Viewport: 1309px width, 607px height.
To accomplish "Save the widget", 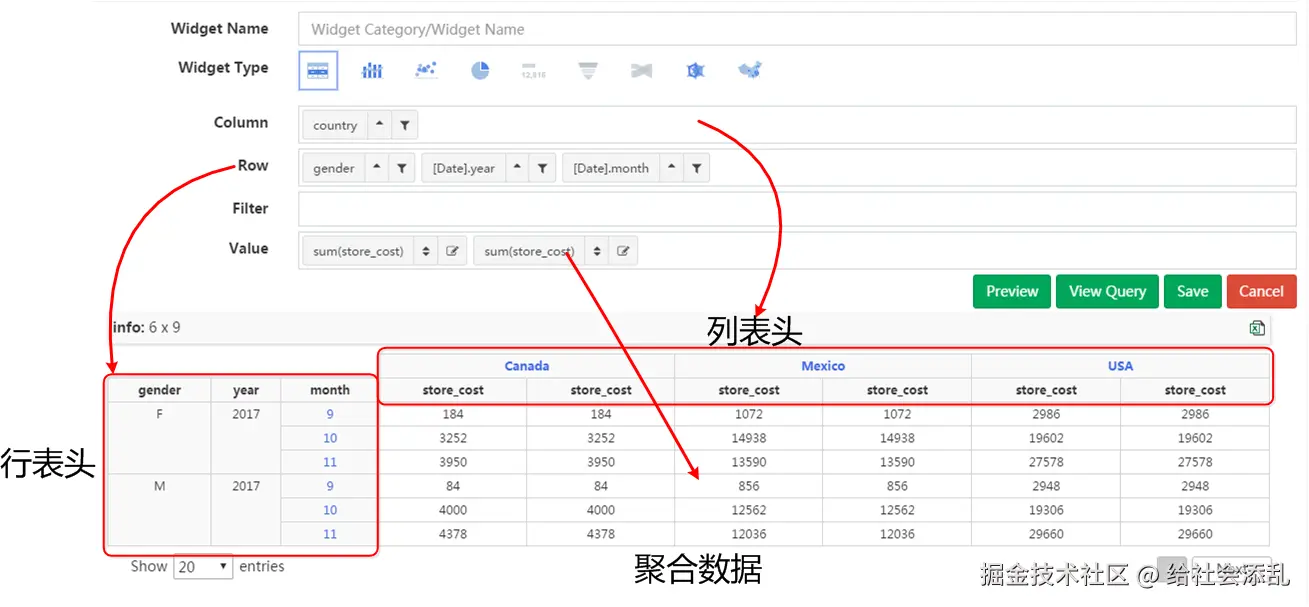I will (1193, 292).
